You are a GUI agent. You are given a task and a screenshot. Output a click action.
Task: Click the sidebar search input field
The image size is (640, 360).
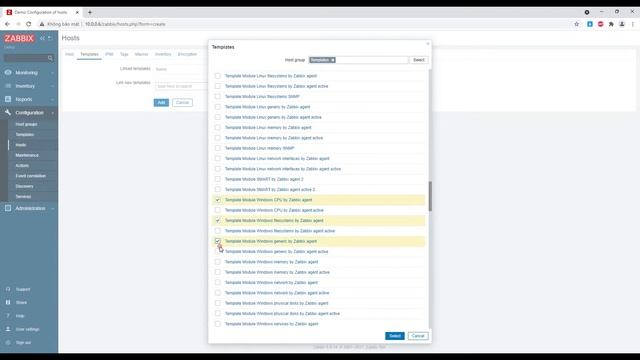(x=25, y=58)
